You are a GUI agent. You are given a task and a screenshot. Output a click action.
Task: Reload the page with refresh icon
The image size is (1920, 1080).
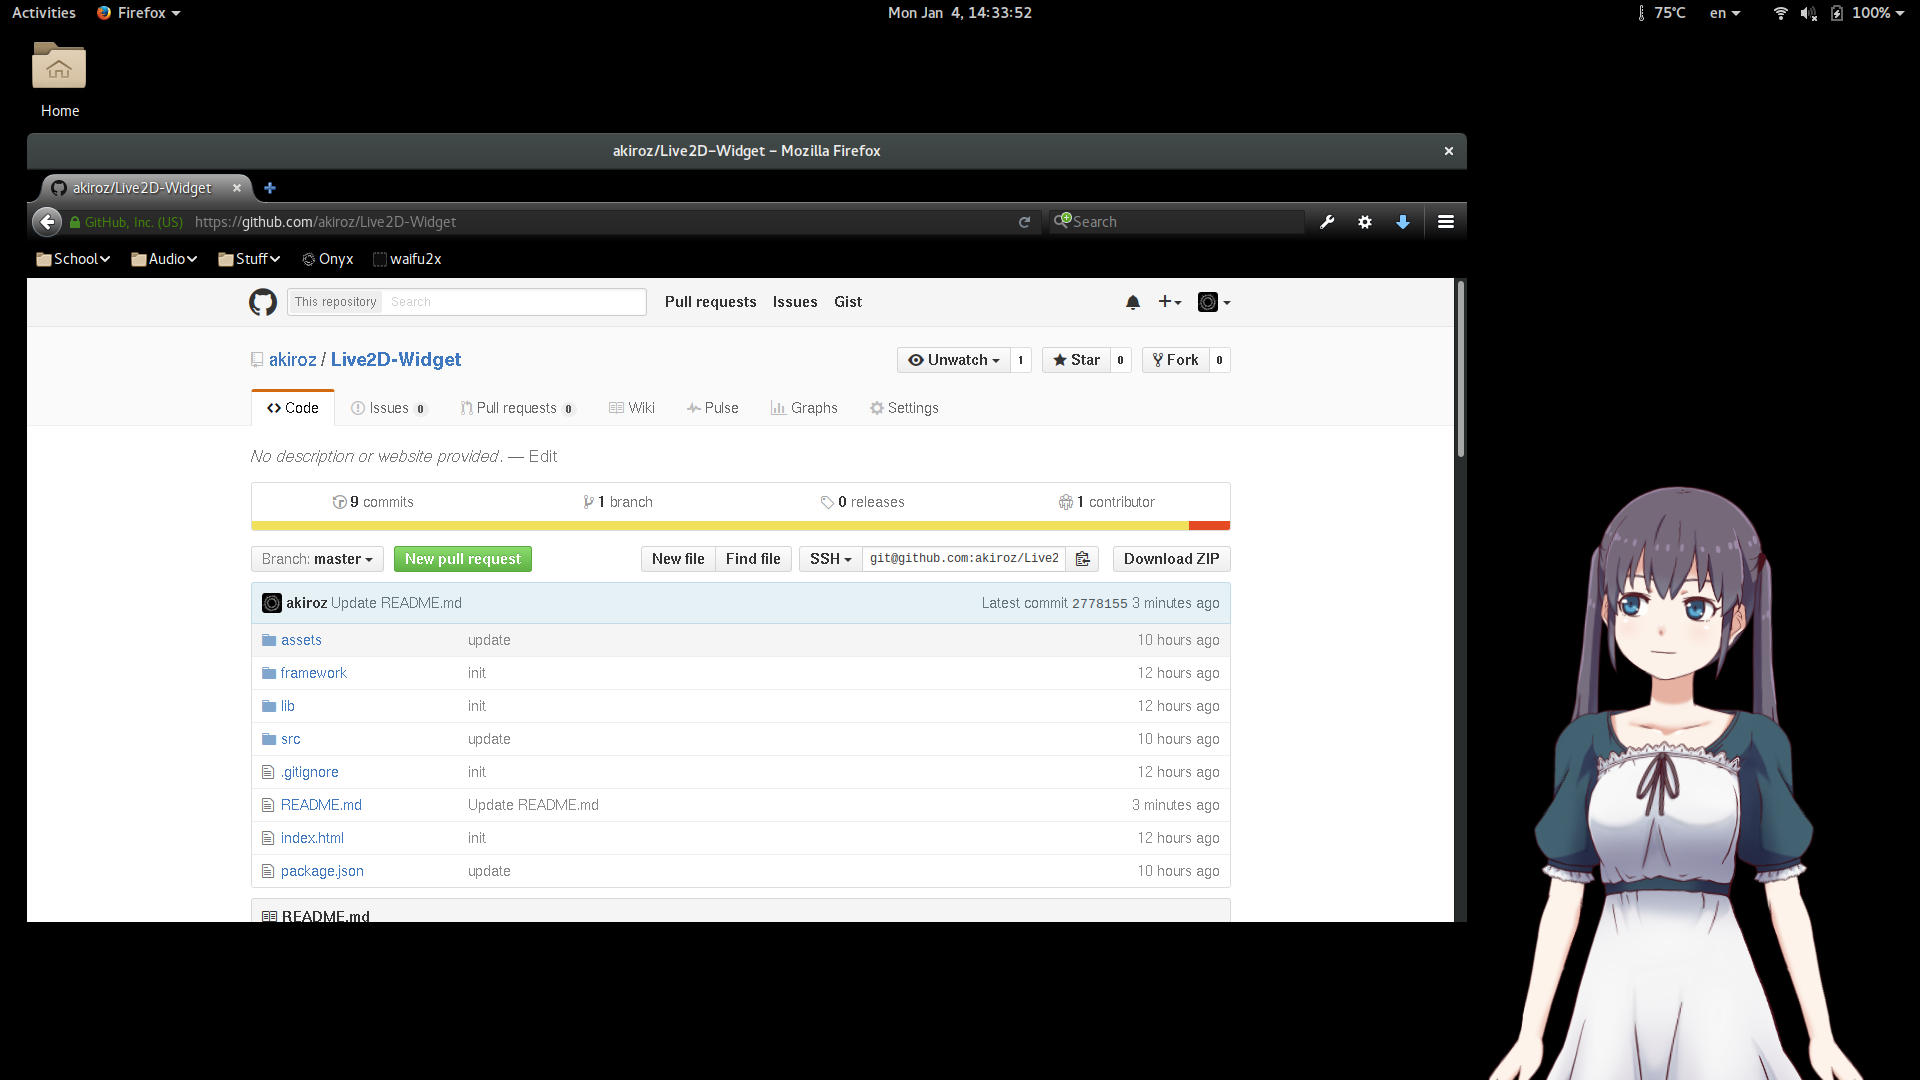pos(1024,222)
